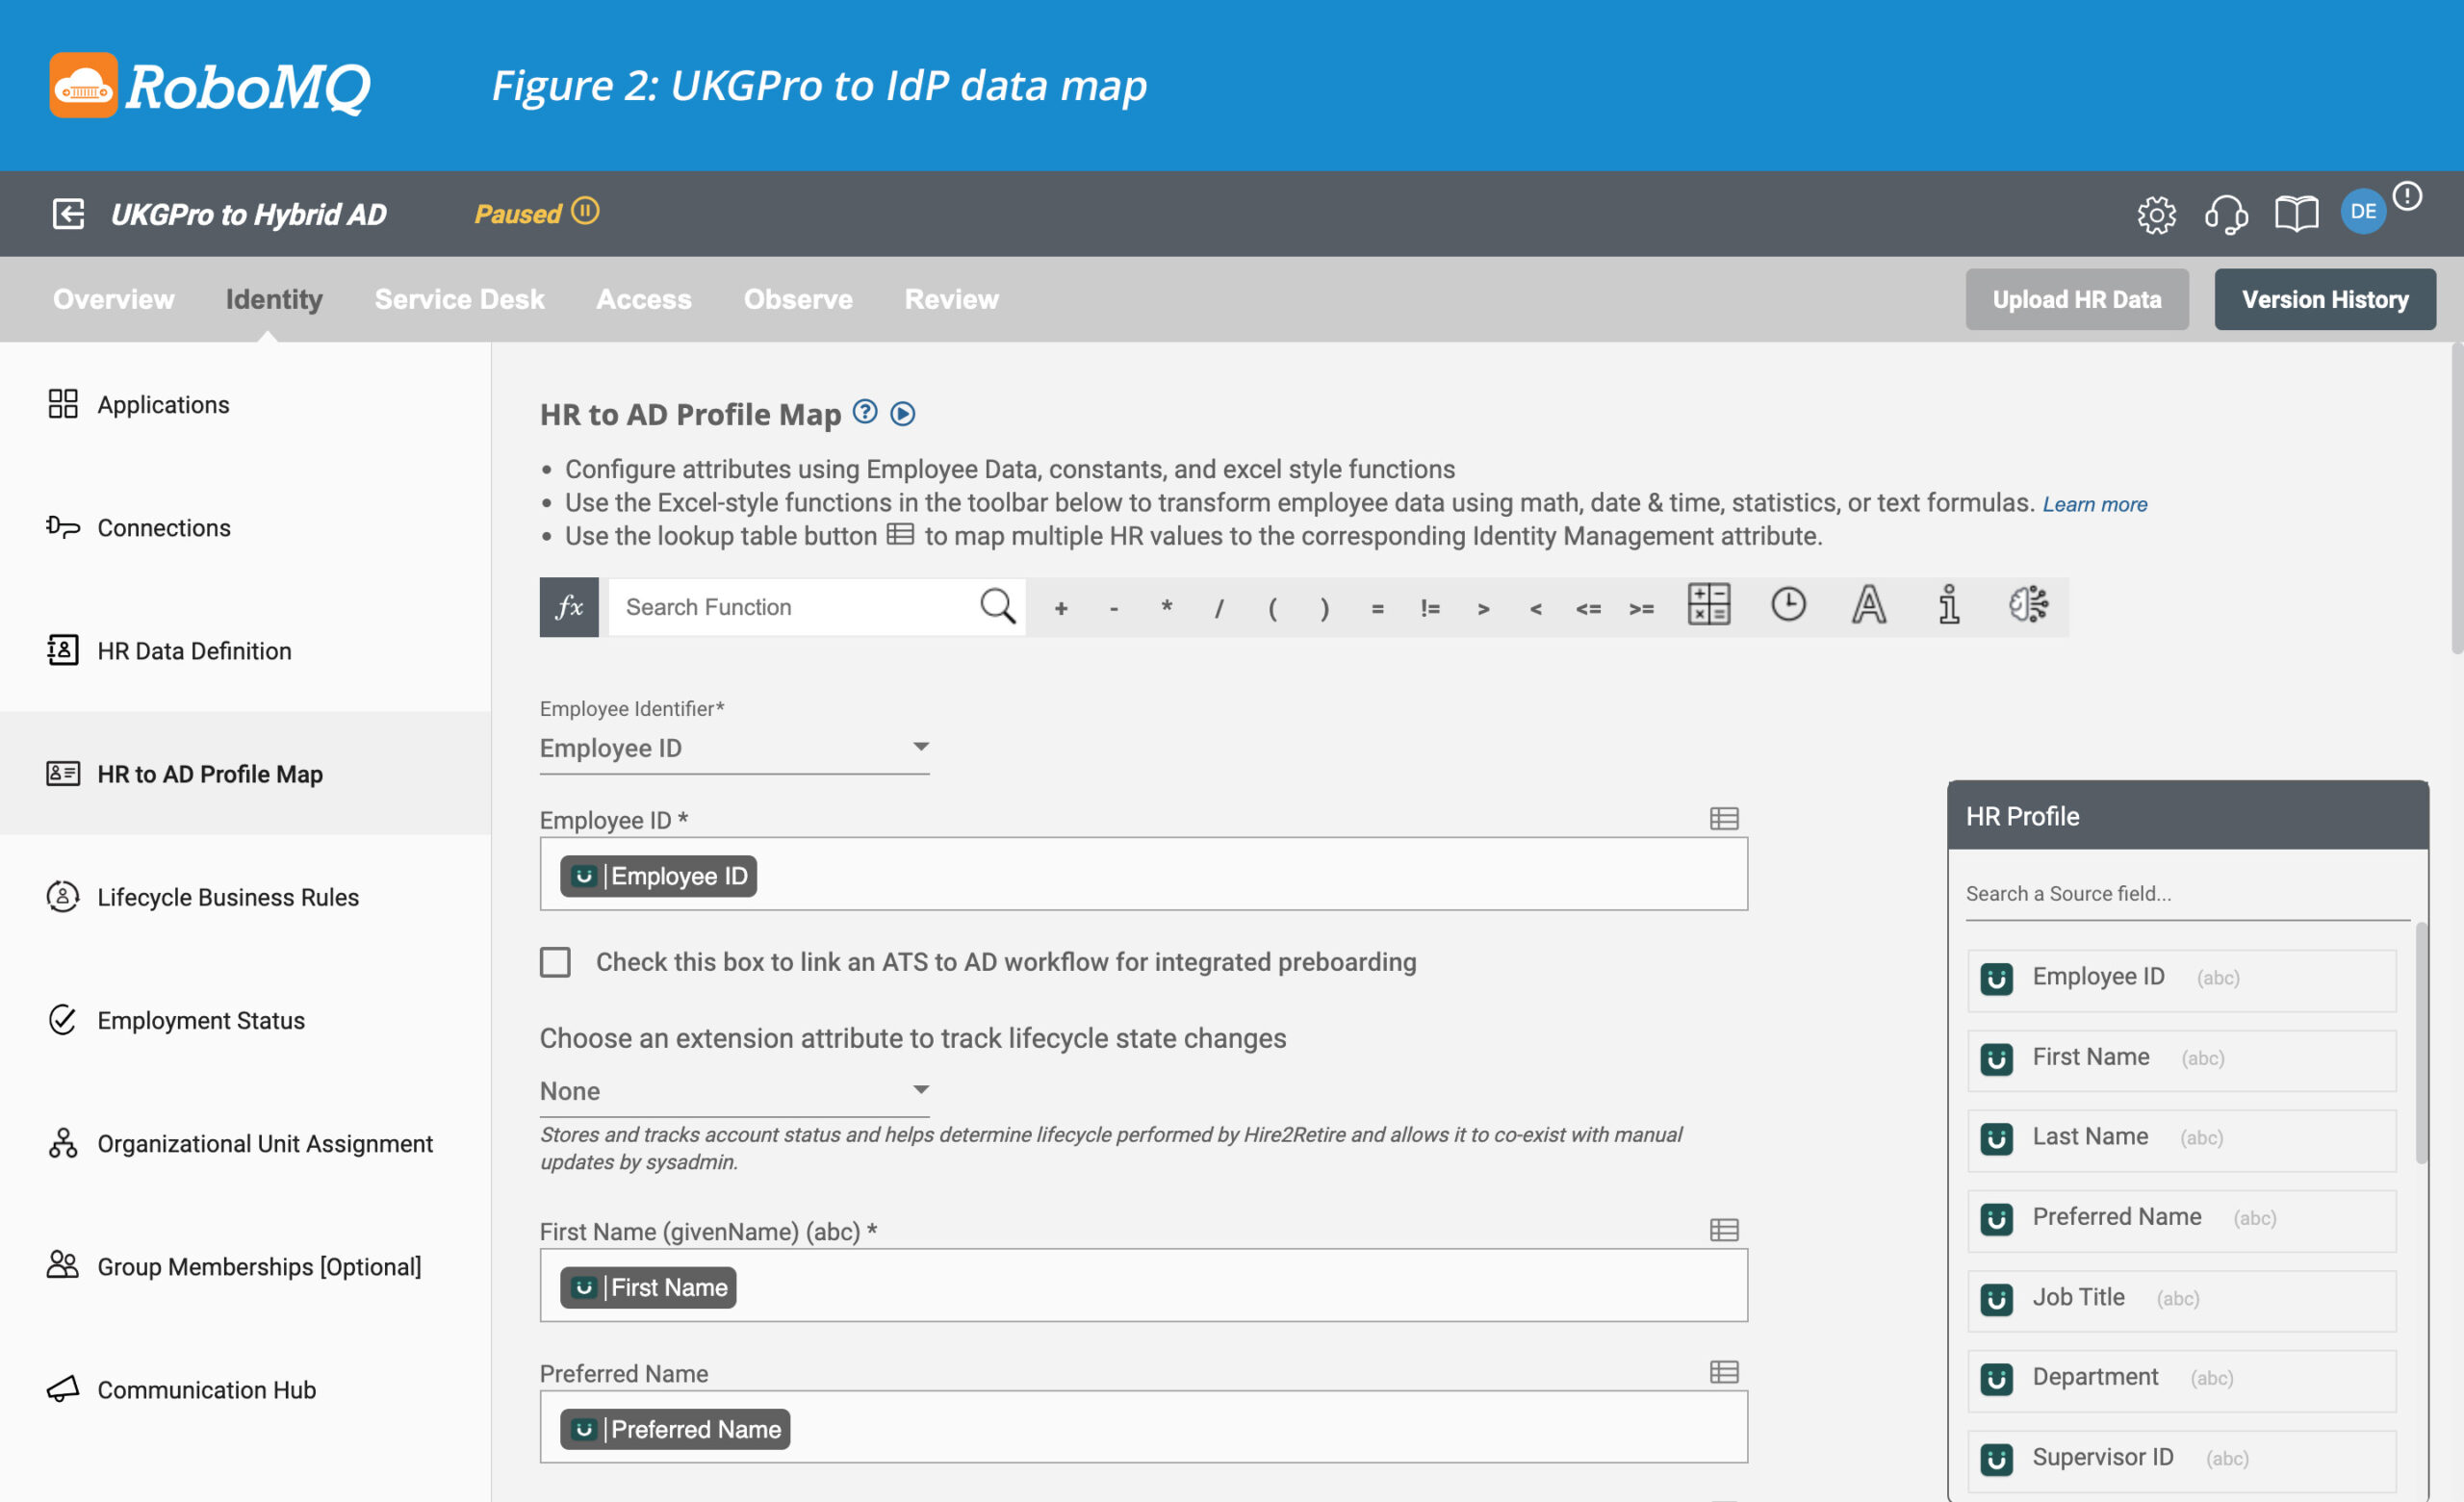Switch to the Access tab
Screen dimensions: 2464x1502
pyautogui.click(x=644, y=299)
